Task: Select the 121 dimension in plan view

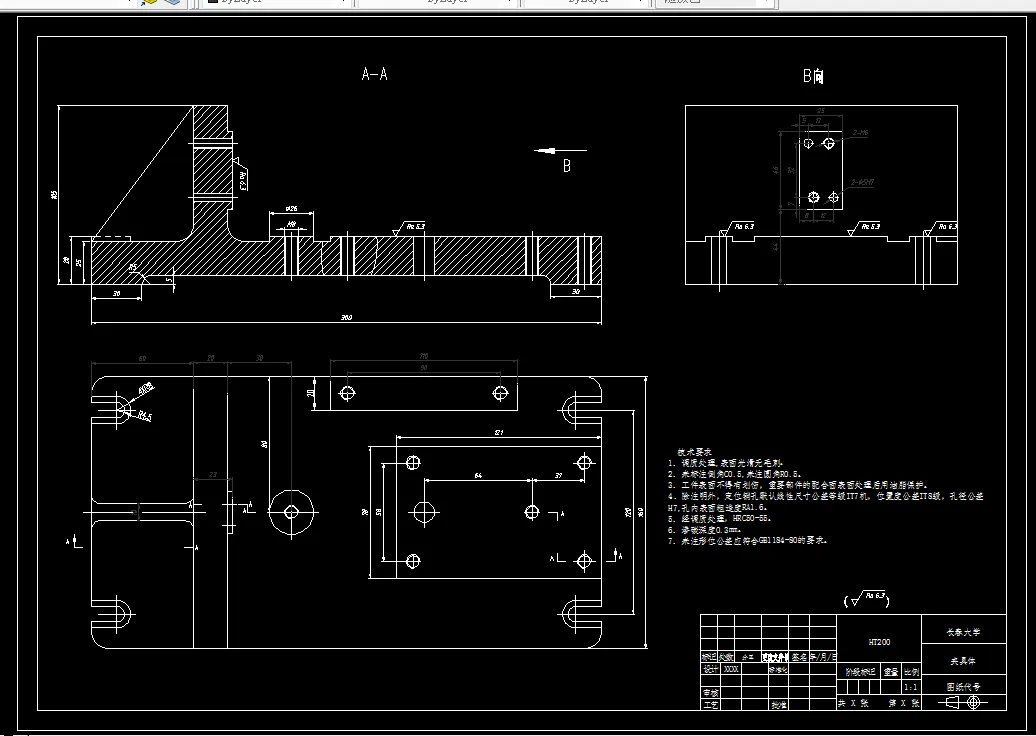Action: (x=499, y=432)
